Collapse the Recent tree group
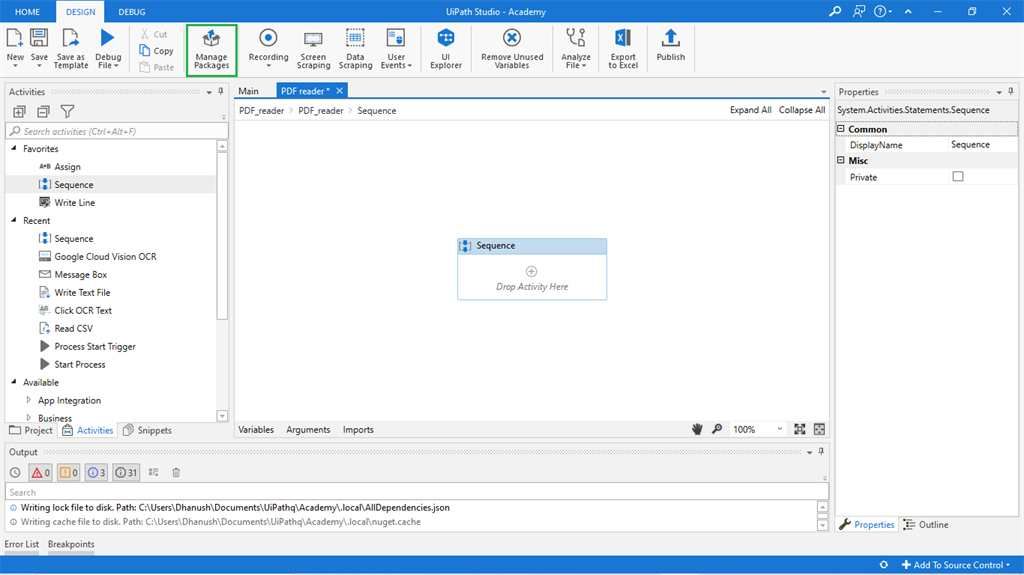1024x575 pixels. tap(14, 220)
